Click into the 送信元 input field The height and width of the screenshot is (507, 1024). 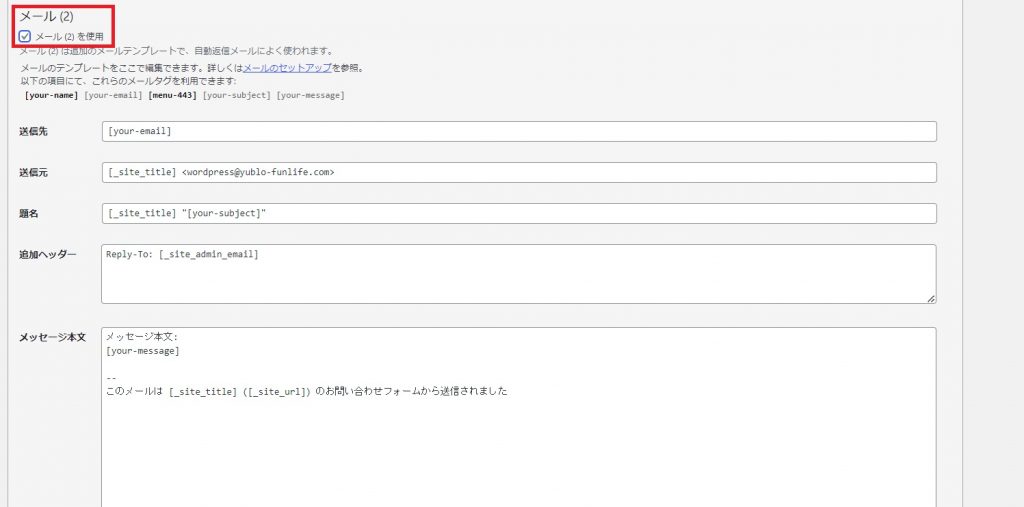[x=519, y=172]
